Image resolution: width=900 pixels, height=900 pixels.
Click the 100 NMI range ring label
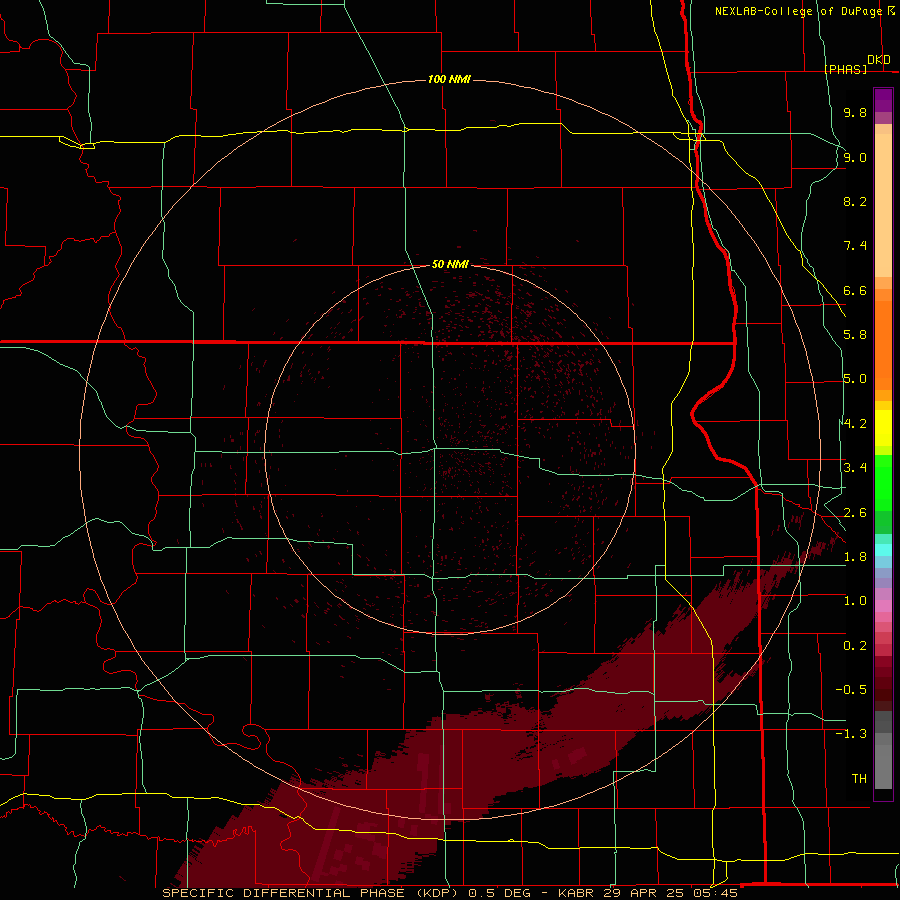pos(449,79)
